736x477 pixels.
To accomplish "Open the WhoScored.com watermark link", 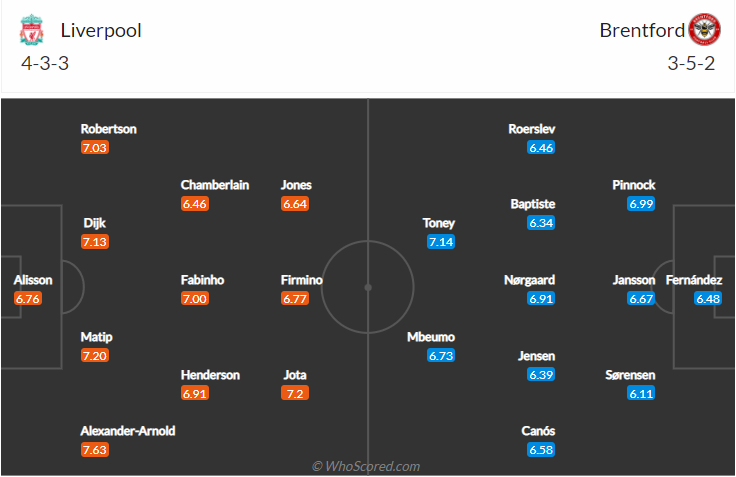I will click(x=366, y=466).
